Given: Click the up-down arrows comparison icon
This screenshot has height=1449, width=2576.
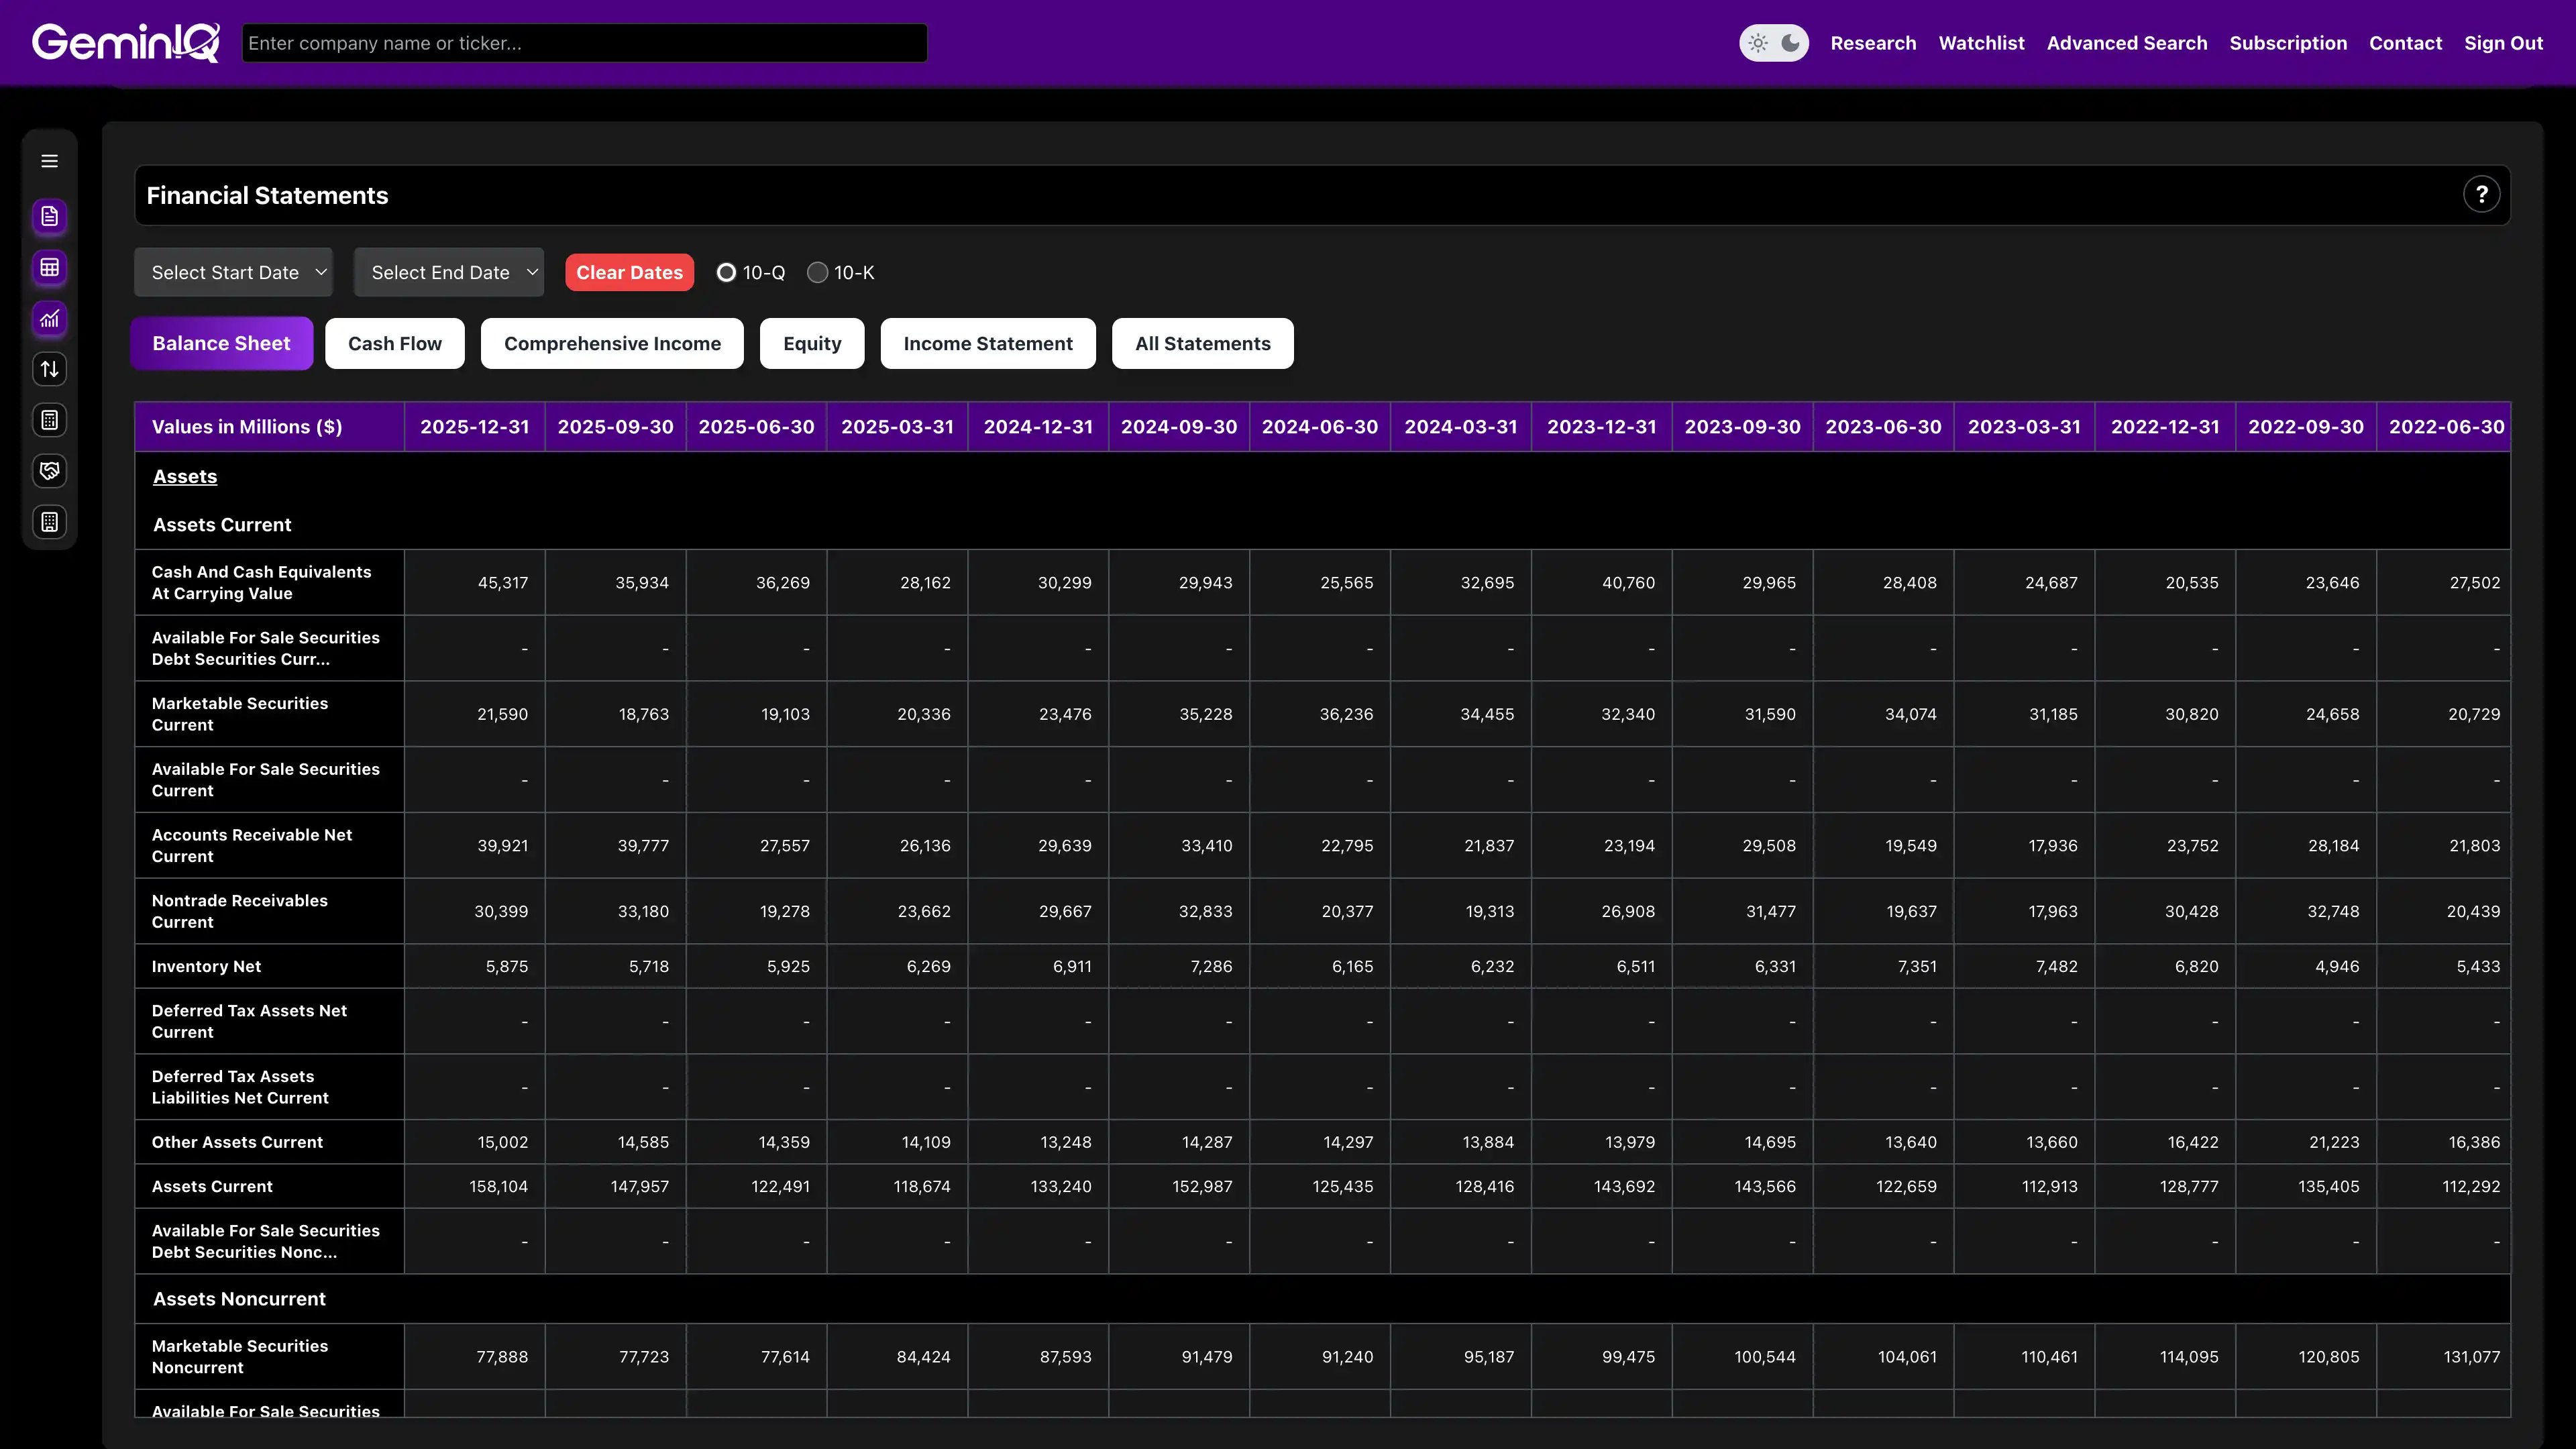Looking at the screenshot, I should 49,368.
